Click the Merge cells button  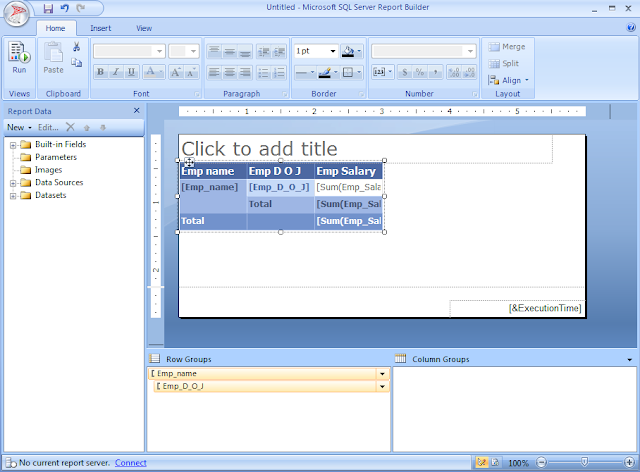(x=507, y=47)
